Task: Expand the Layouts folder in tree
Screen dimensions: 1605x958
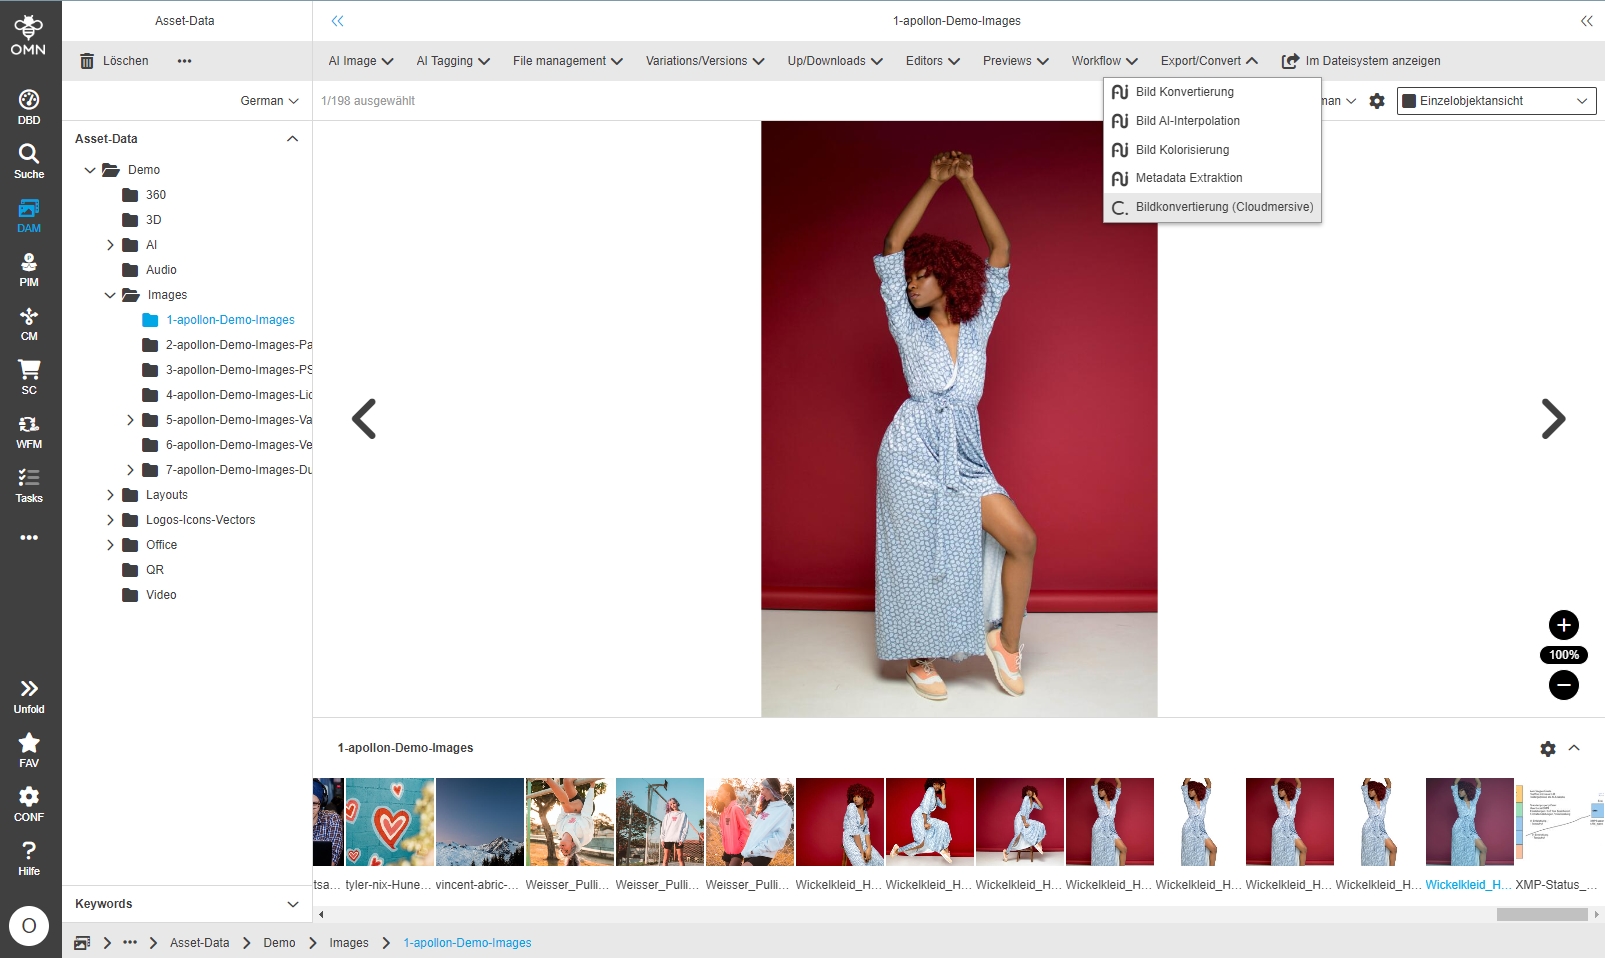Action: click(x=111, y=495)
